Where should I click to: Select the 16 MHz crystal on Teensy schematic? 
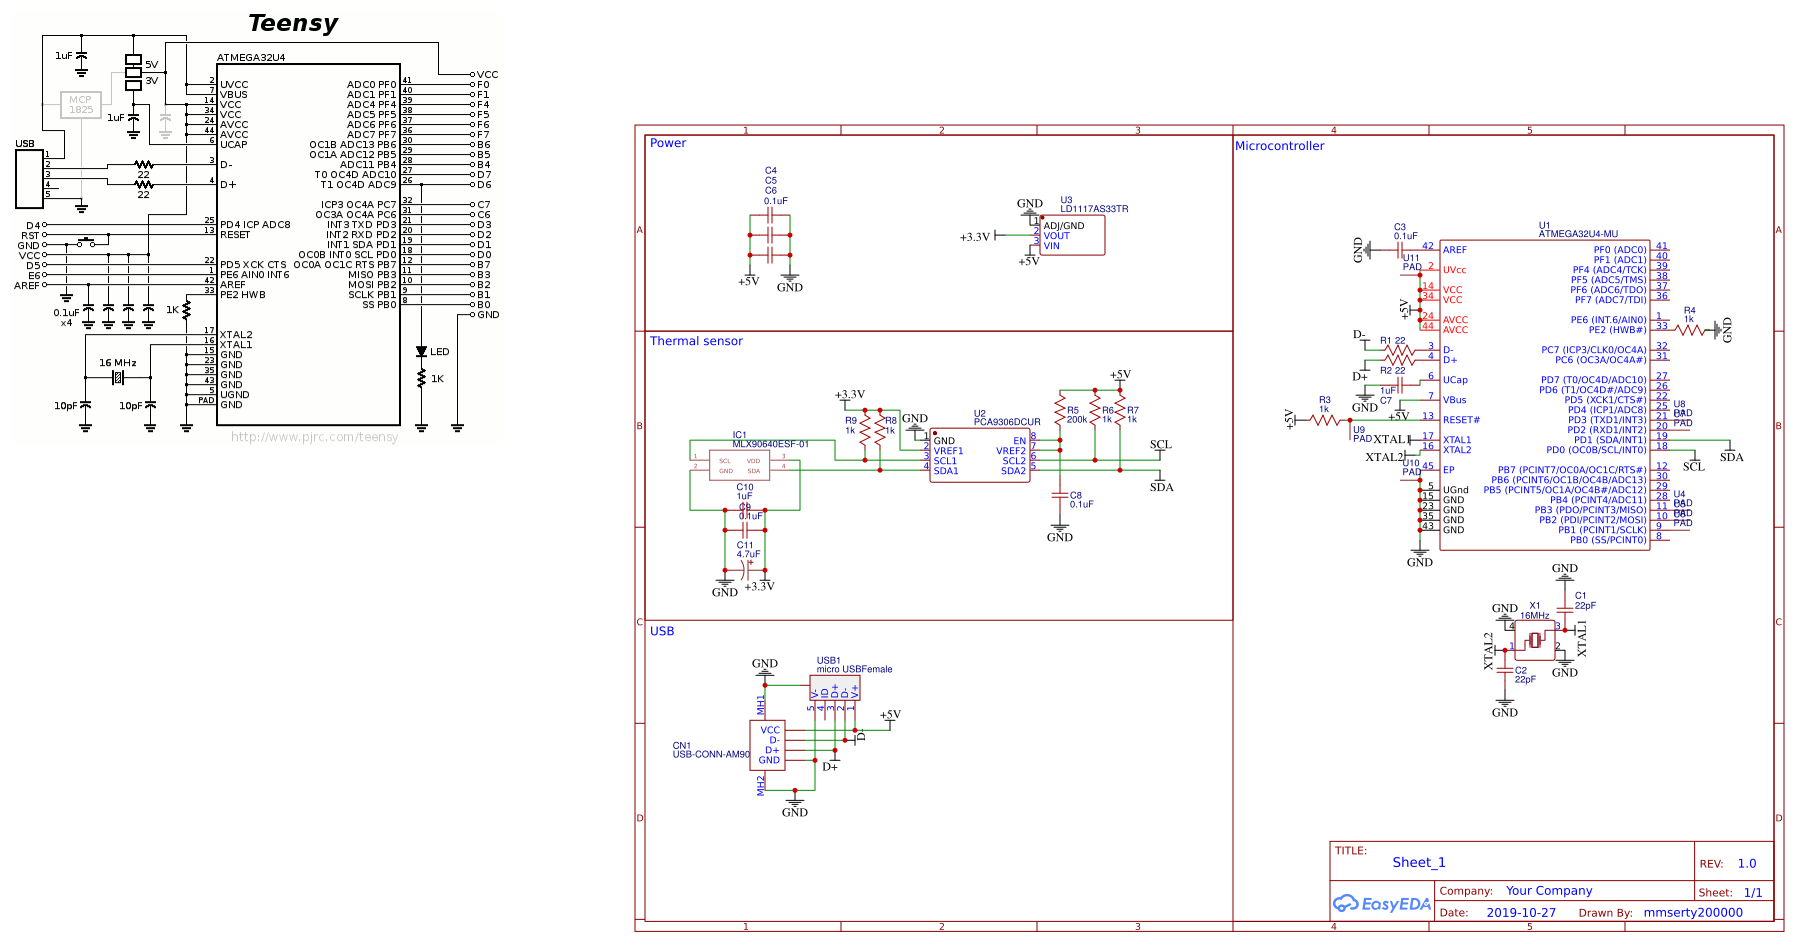(x=118, y=377)
